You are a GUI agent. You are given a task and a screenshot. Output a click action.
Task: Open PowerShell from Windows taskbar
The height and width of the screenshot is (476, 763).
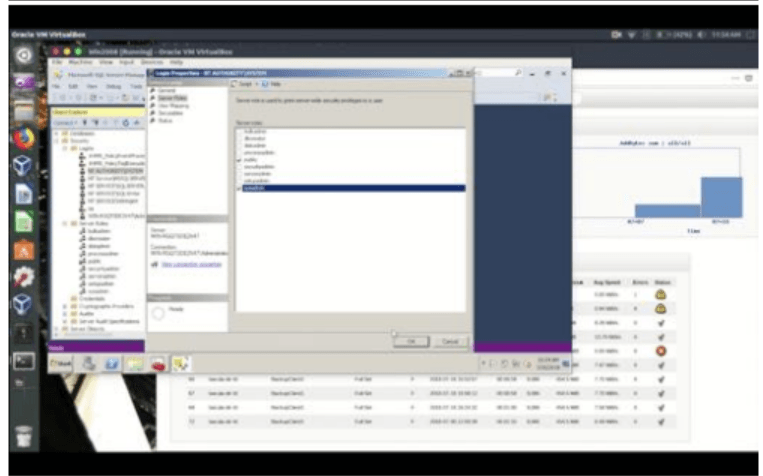[111, 364]
